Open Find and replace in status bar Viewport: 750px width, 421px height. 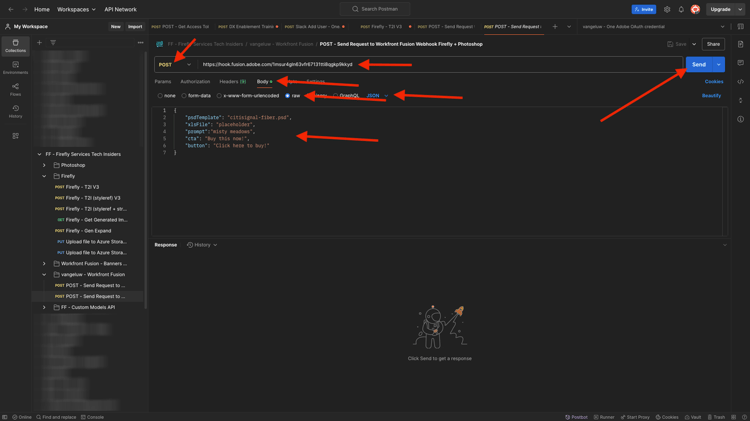56,417
